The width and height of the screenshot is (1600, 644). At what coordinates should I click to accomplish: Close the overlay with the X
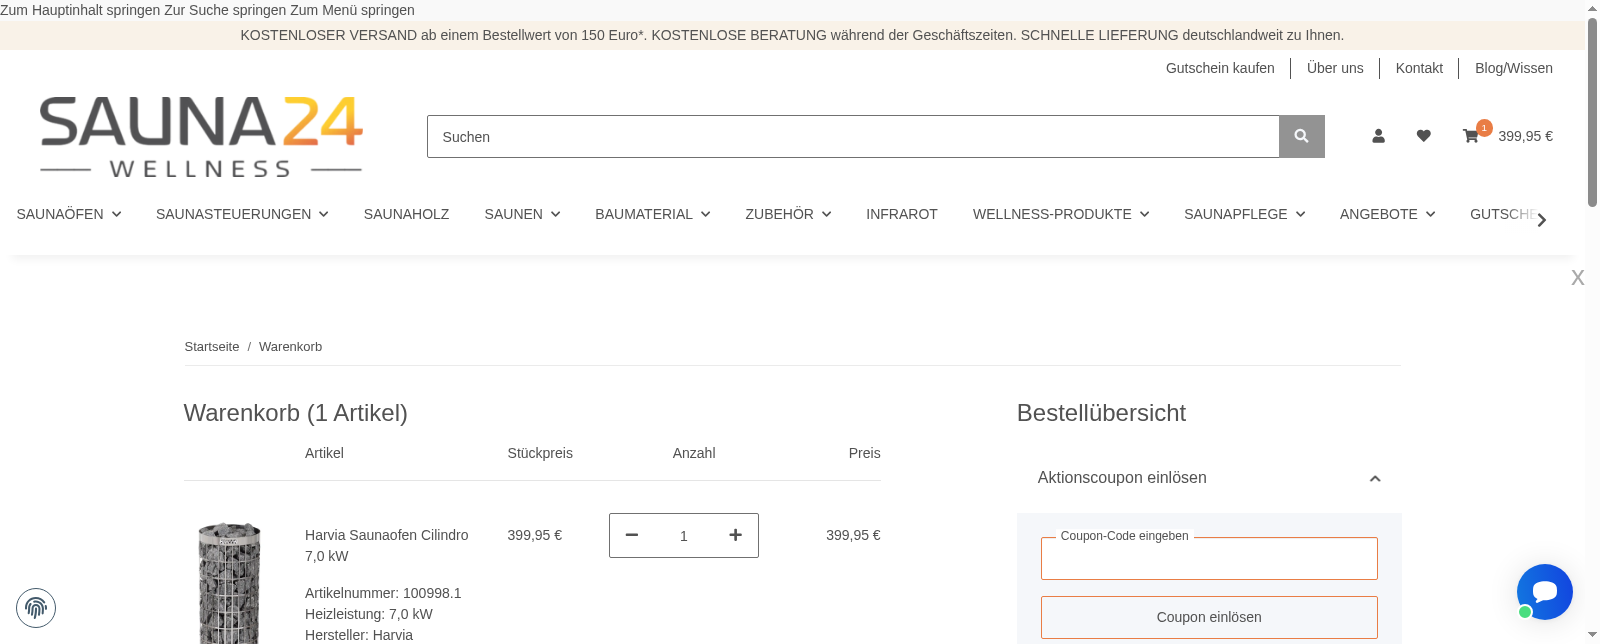coord(1577,278)
